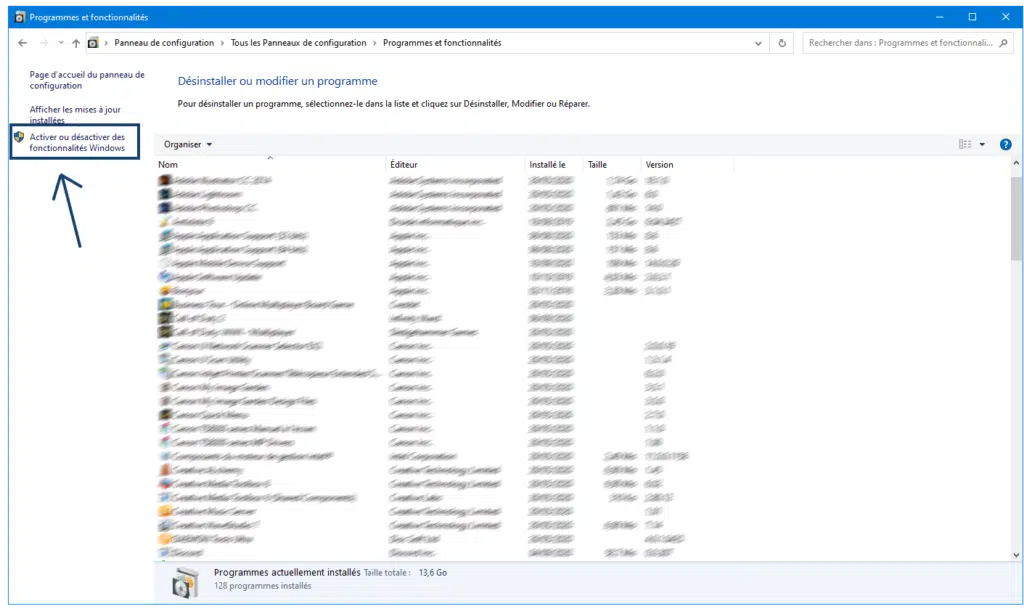
Task: Open Activer ou désactiver des fonctionnalités Windows
Action: pyautogui.click(x=77, y=142)
